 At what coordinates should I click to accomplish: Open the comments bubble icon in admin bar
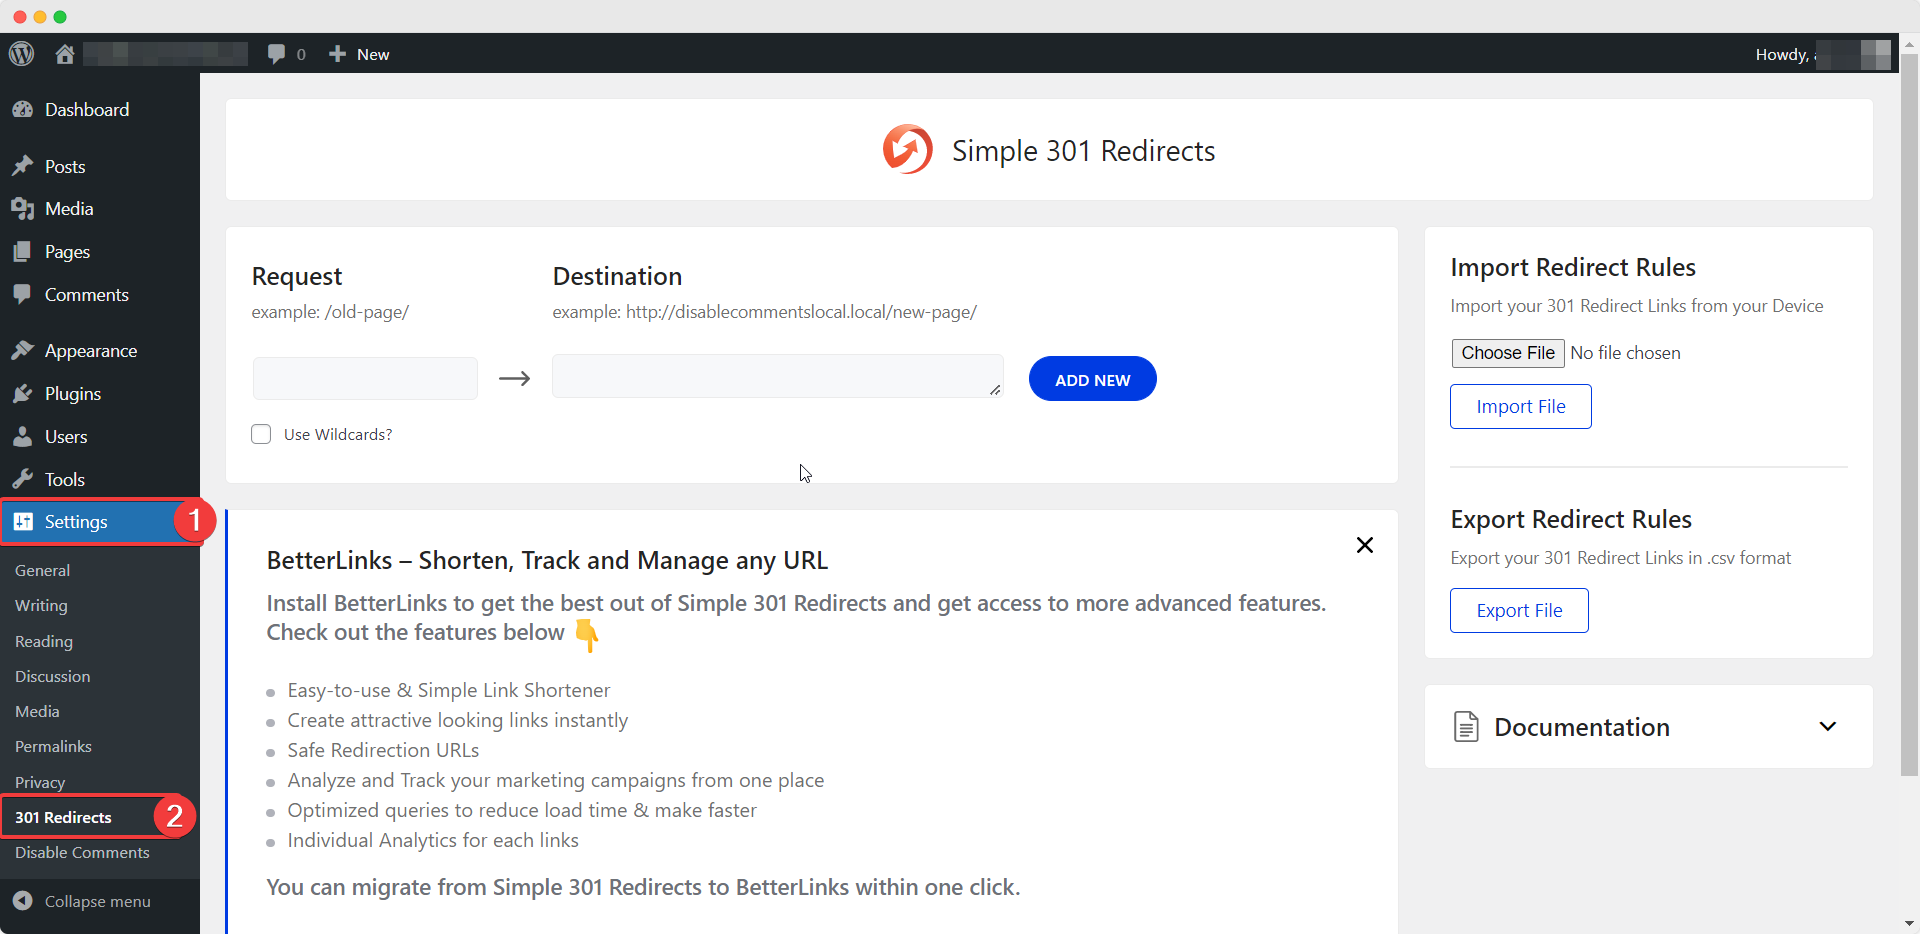[x=276, y=54]
